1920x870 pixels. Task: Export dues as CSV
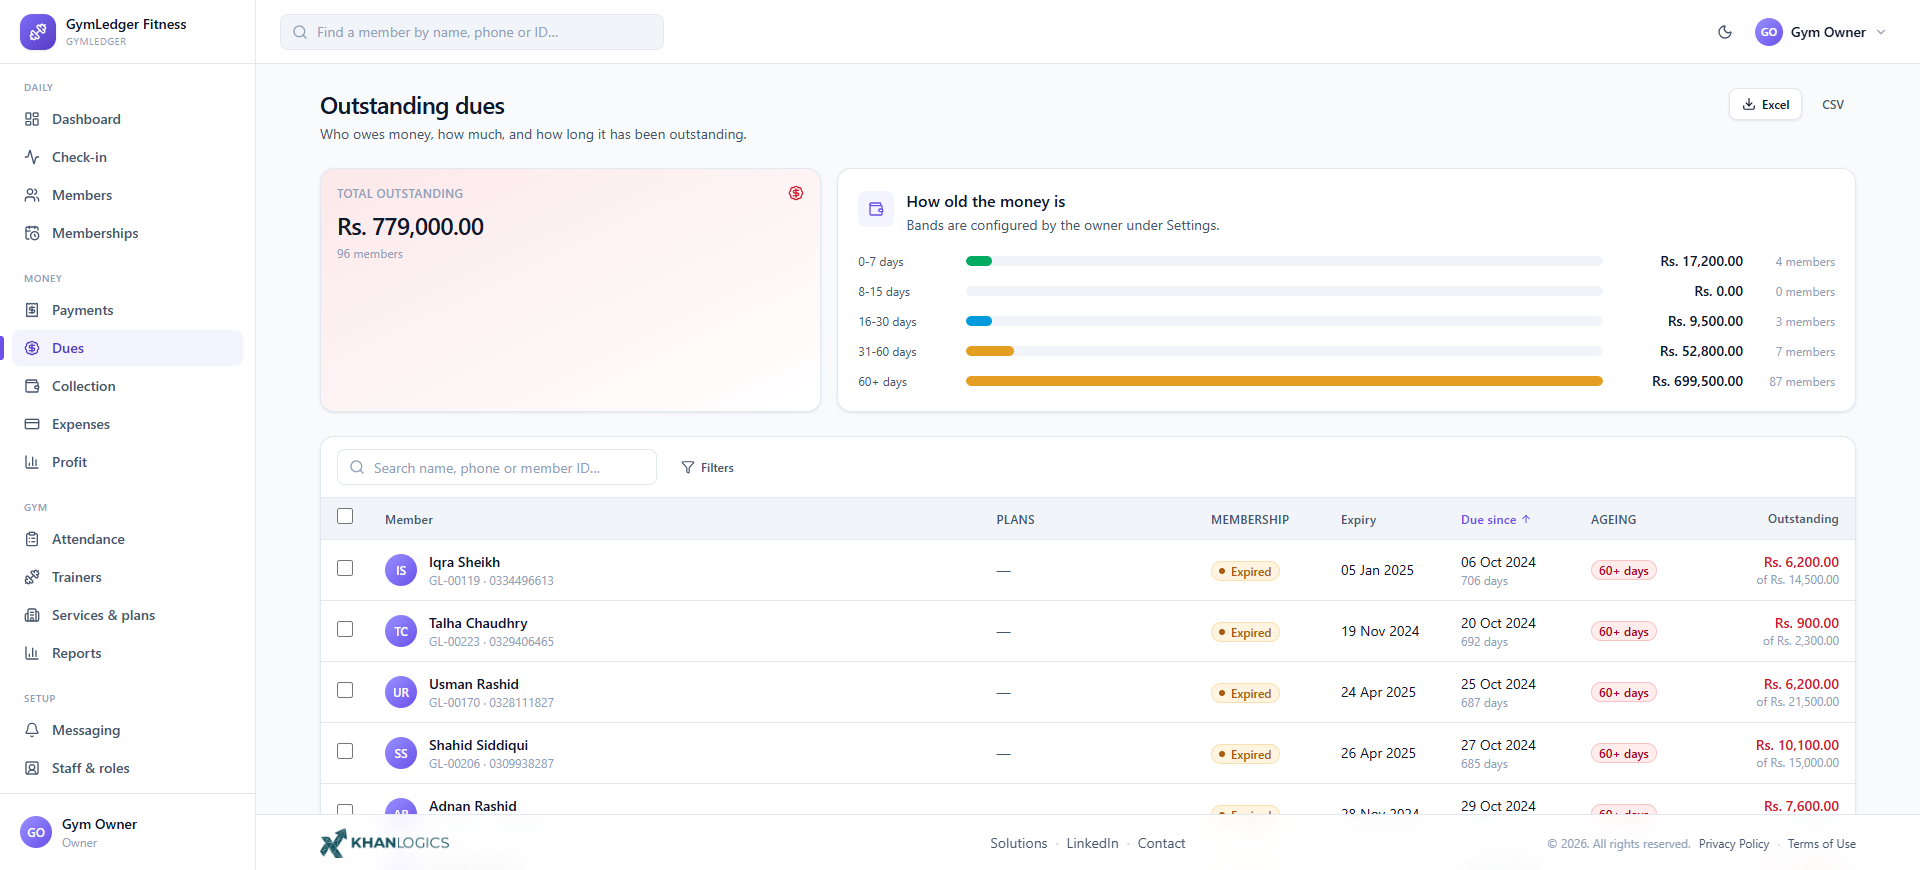(1833, 104)
